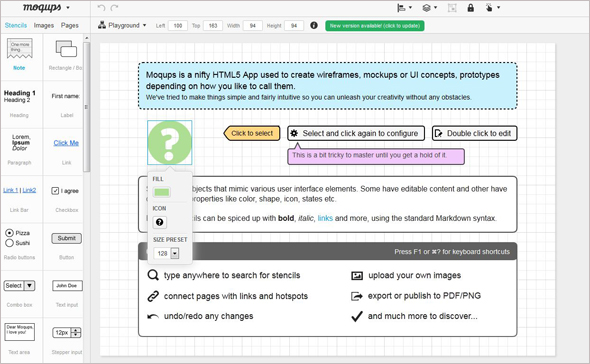Click the Top position input field
Image resolution: width=590 pixels, height=364 pixels.
[x=213, y=26]
